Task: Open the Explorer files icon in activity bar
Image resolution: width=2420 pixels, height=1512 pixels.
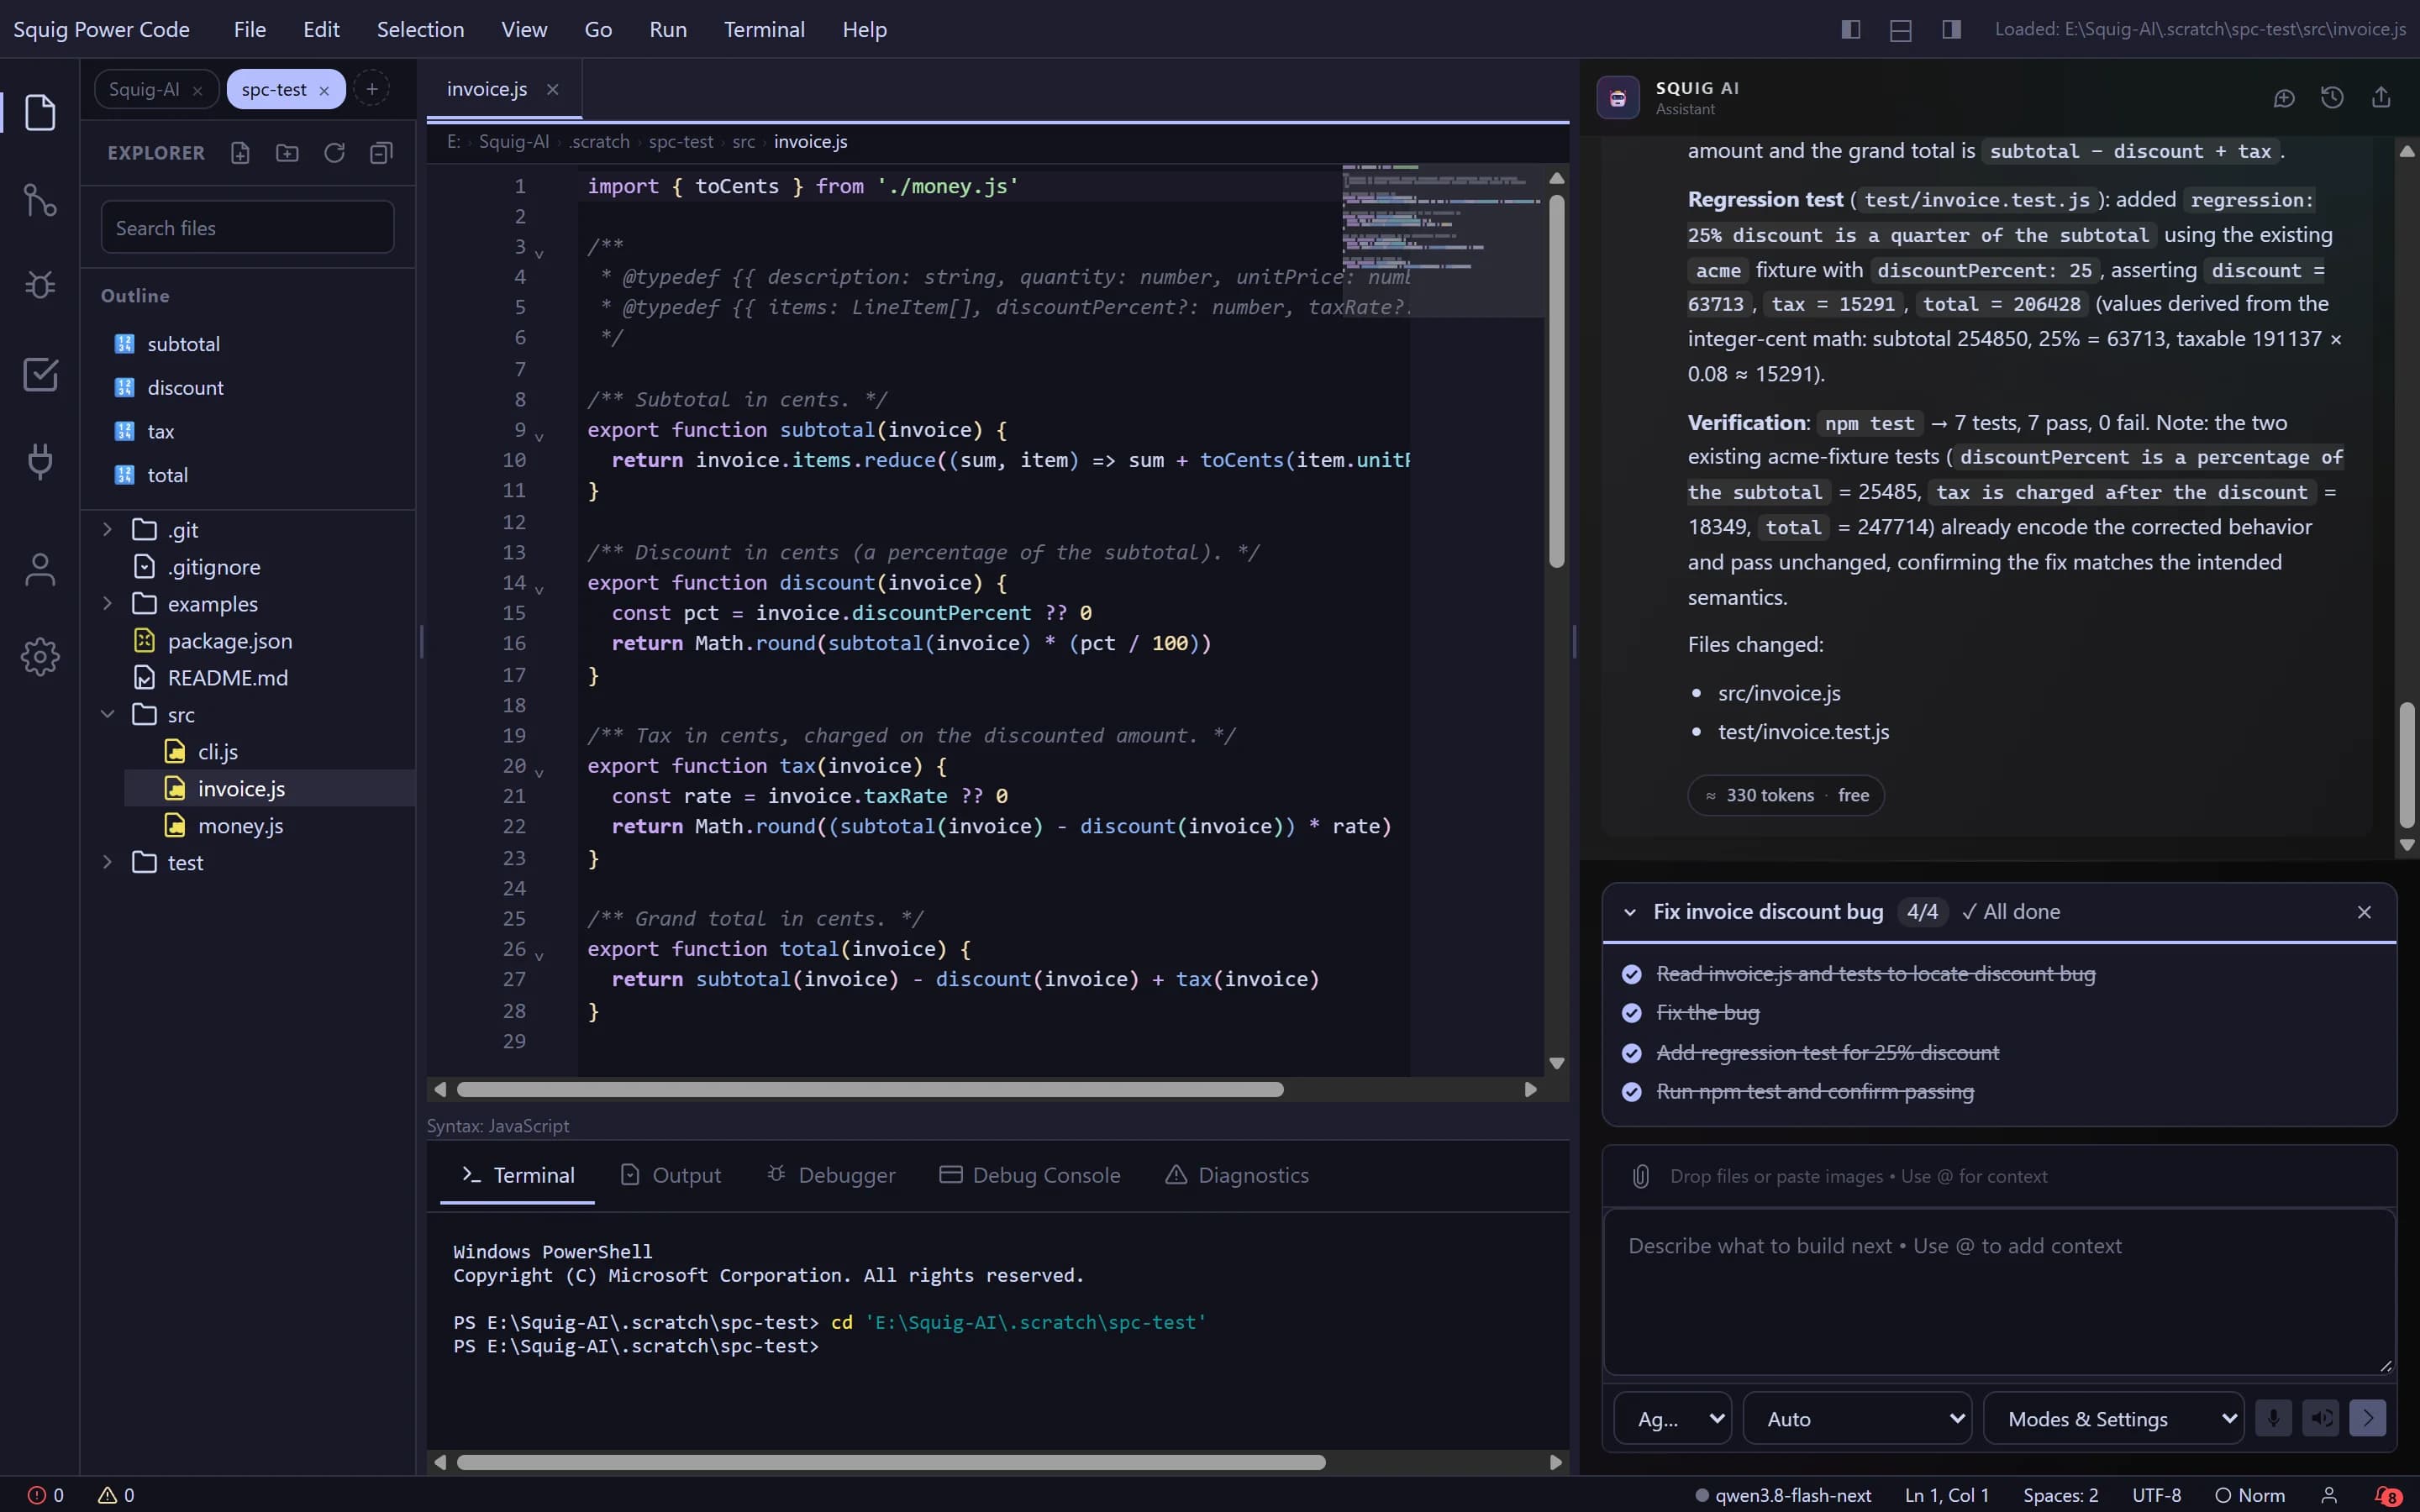Action: [40, 112]
